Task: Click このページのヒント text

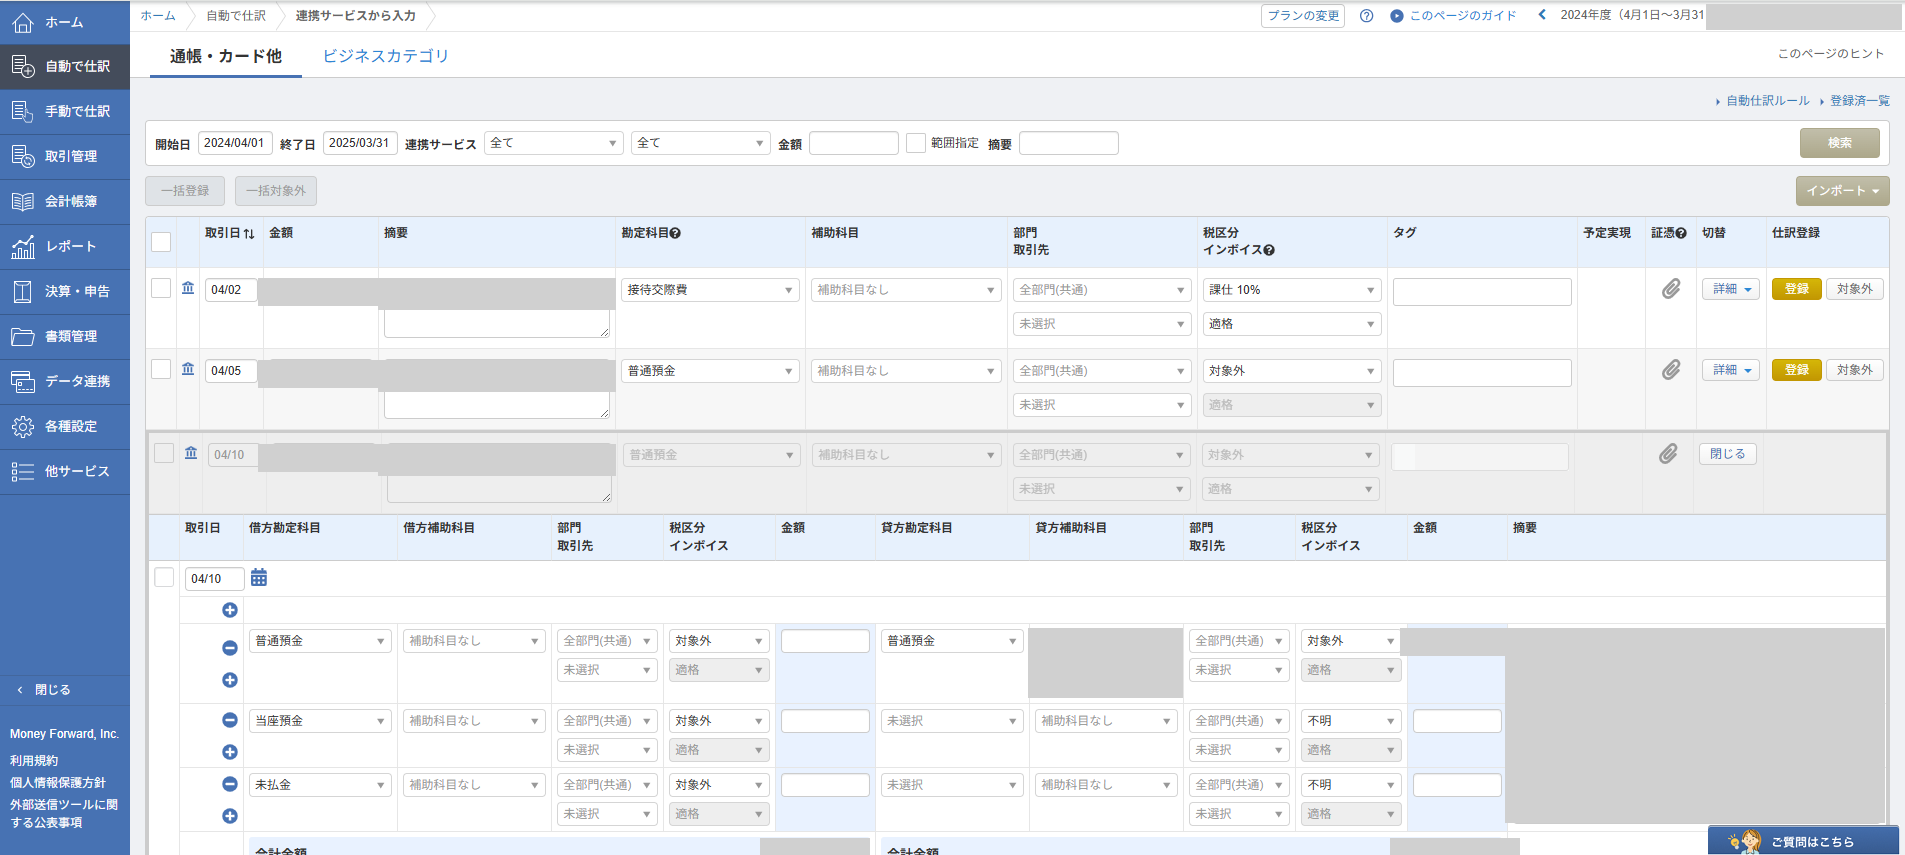Action: coord(1830,54)
